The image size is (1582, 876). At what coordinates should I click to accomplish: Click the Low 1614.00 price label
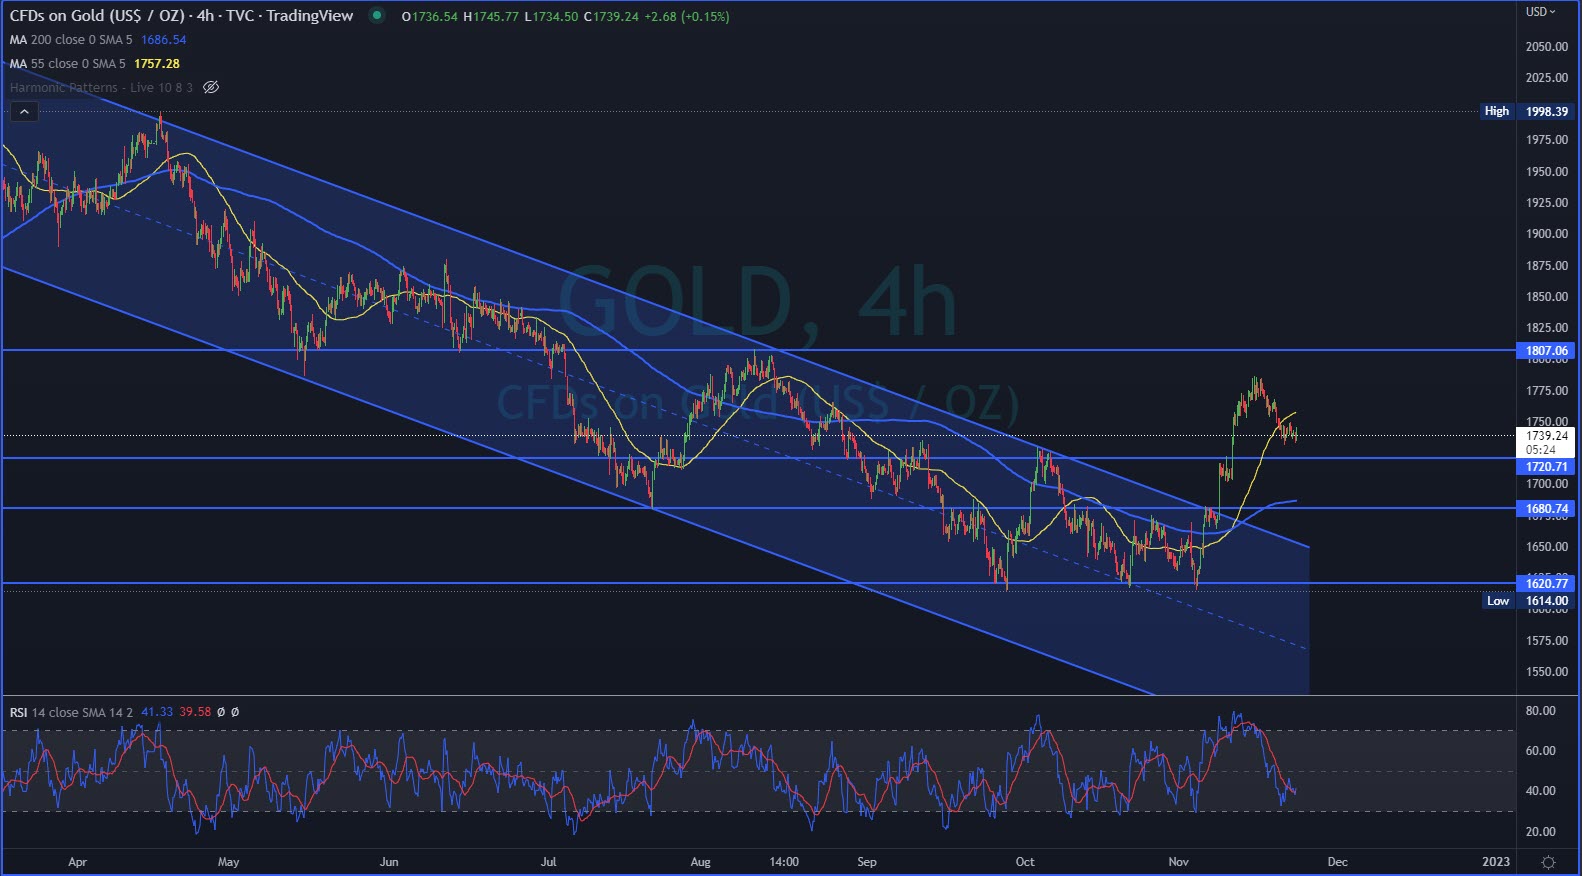click(1546, 601)
